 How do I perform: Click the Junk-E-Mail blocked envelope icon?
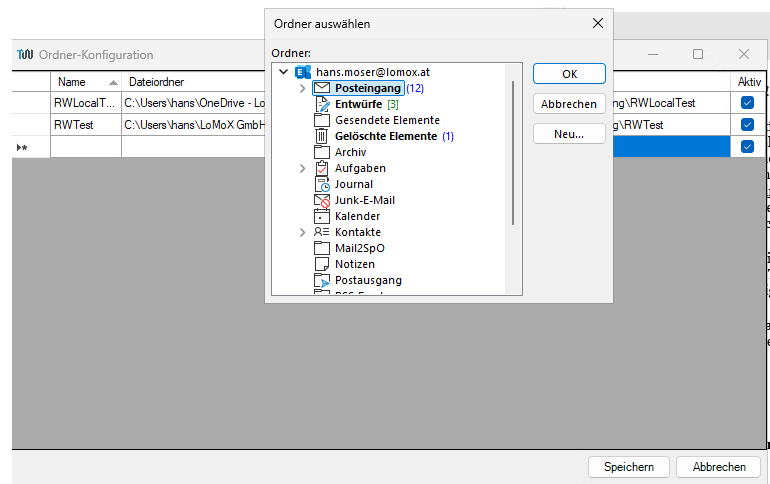click(x=322, y=200)
